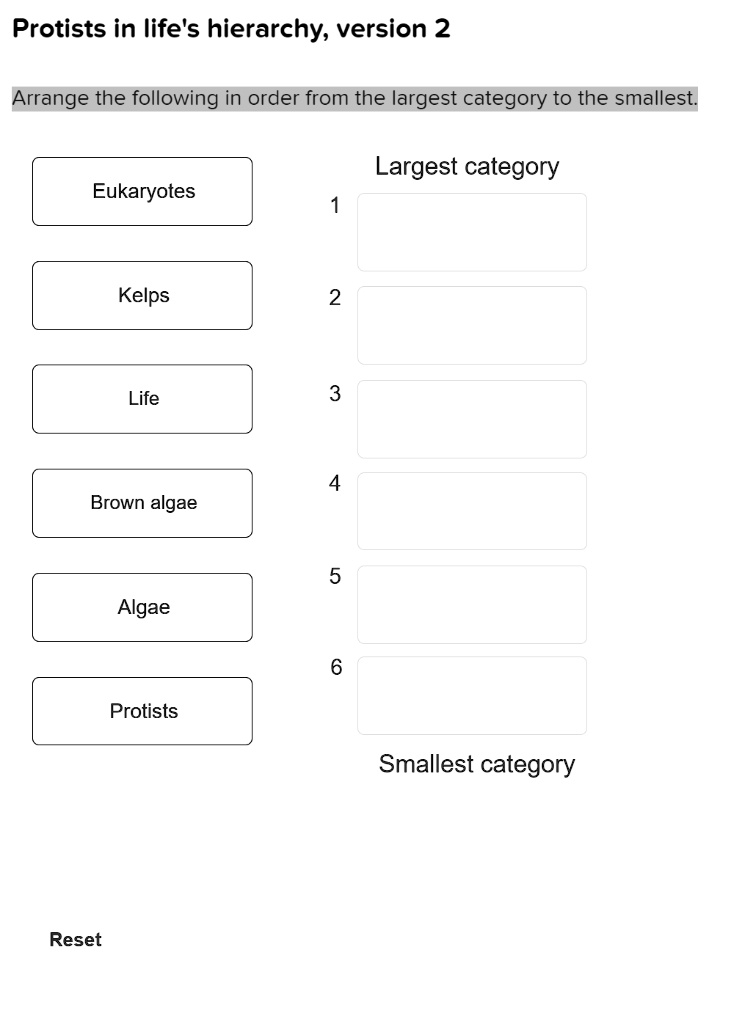The height and width of the screenshot is (1024, 756).
Task: Click slot 6 above Smallest category
Action: tap(471, 695)
